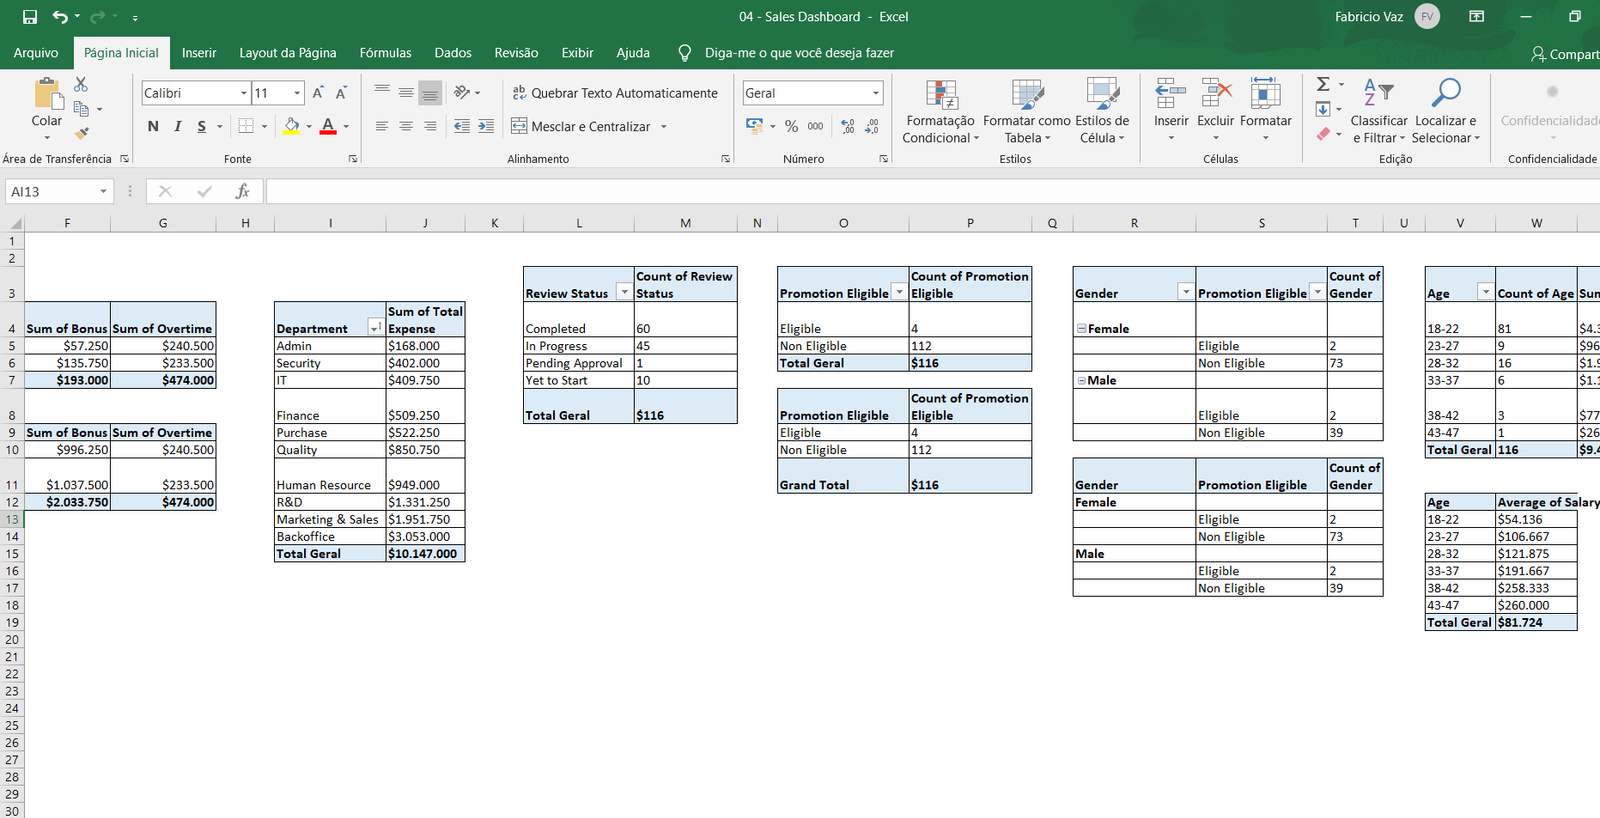Toggle underline formatting S

coord(202,126)
